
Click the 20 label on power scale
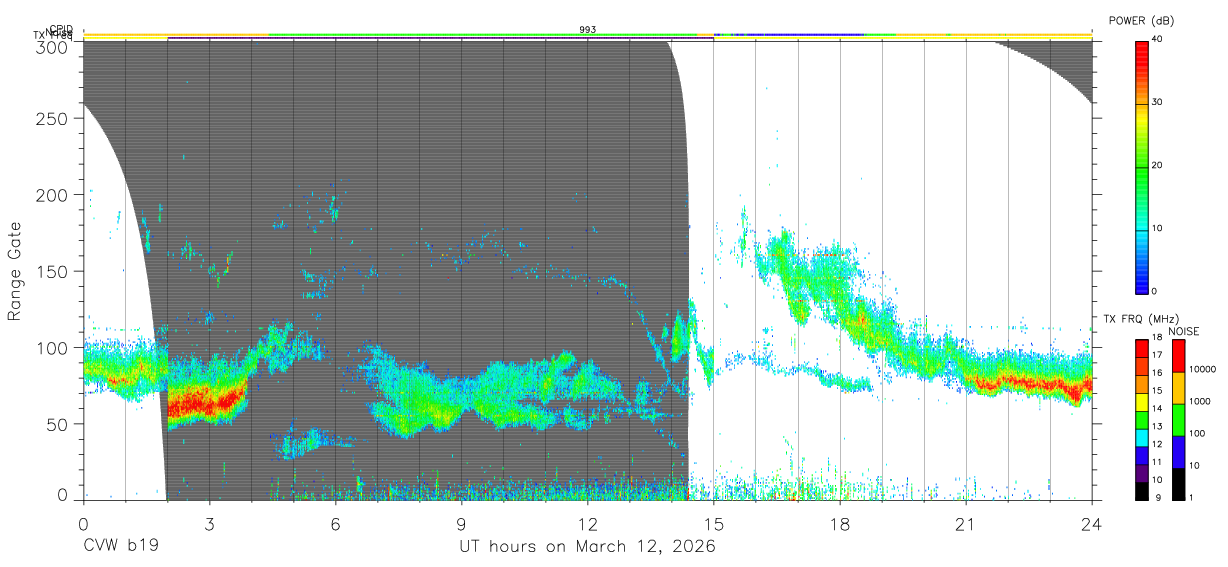pos(1156,166)
